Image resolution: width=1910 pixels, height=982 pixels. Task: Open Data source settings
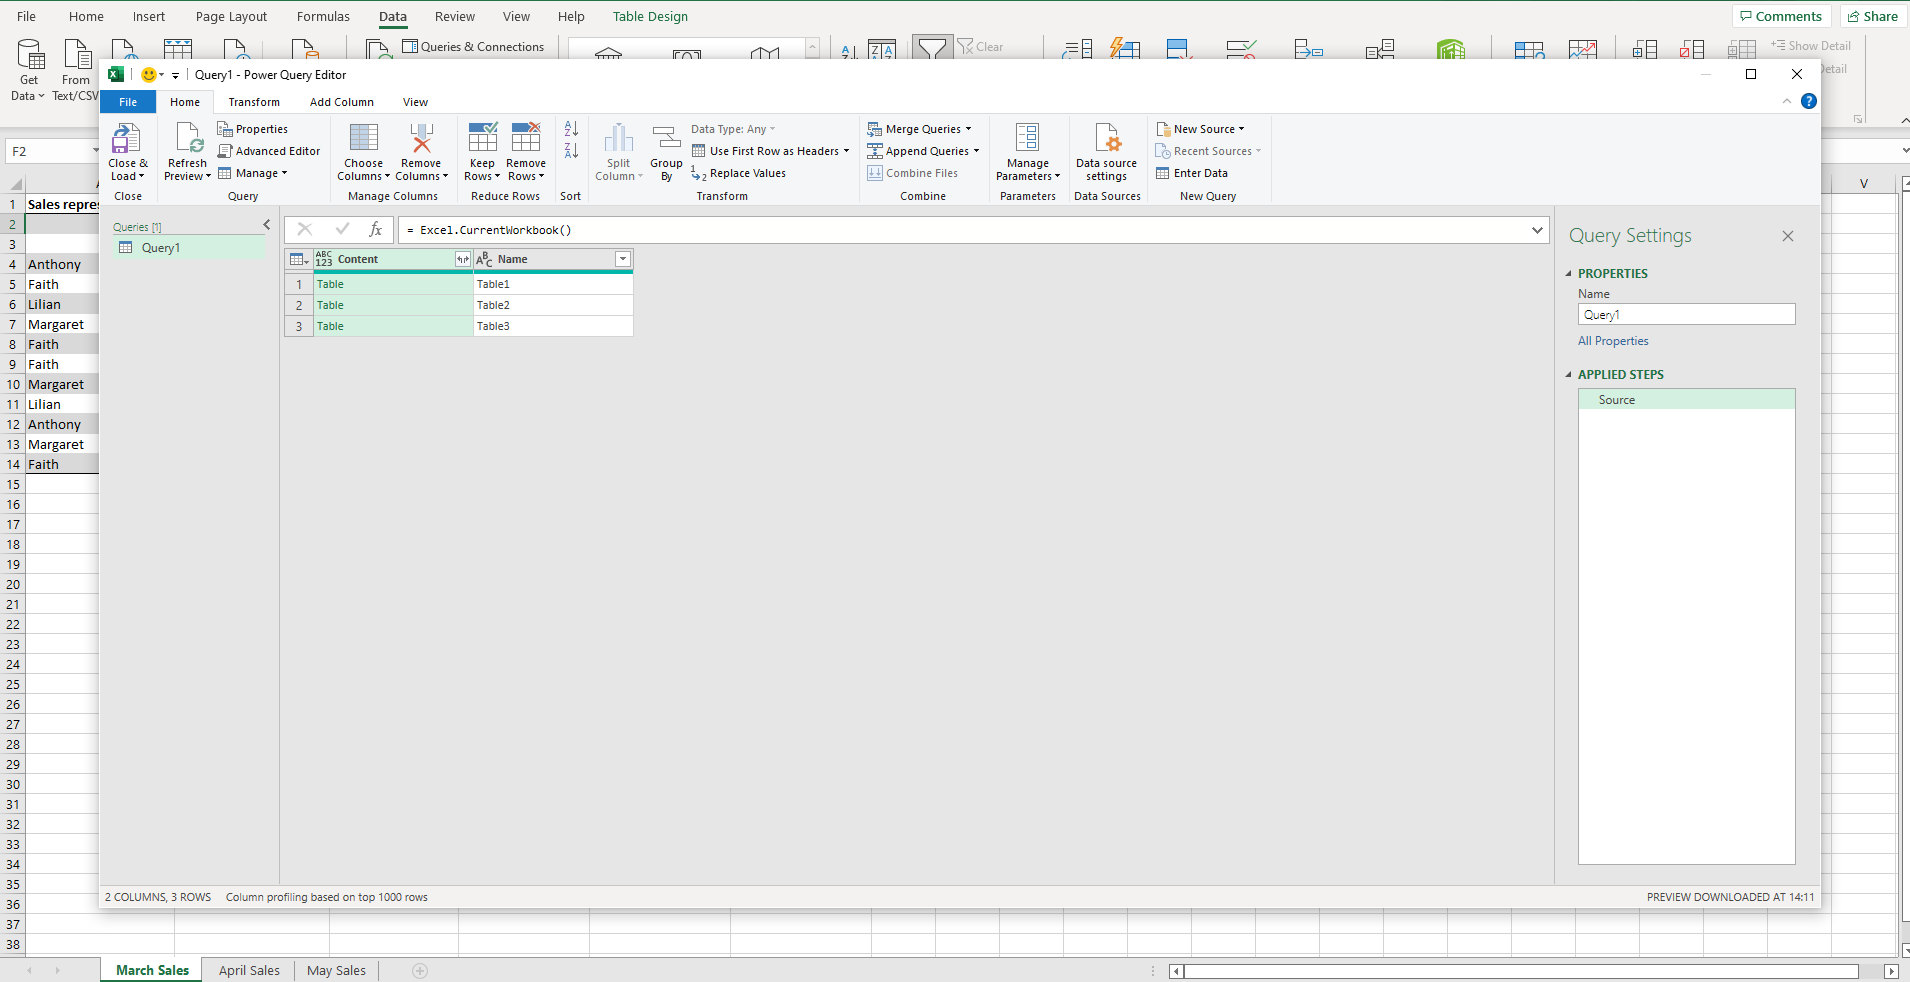point(1106,150)
